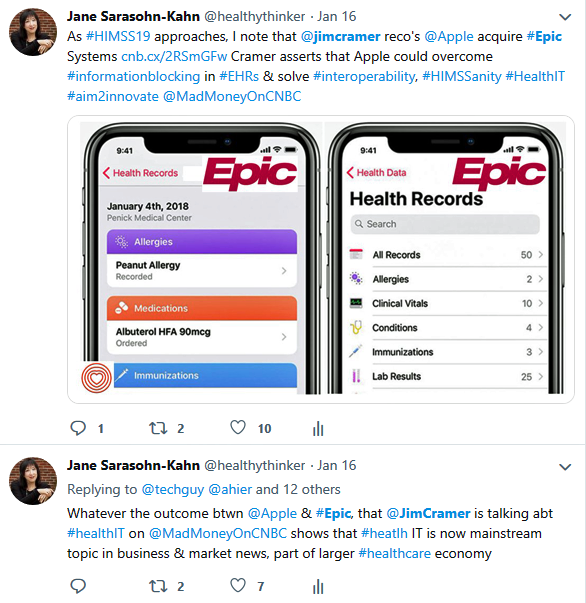Open the Epic phone screenshots image

(x=321, y=259)
